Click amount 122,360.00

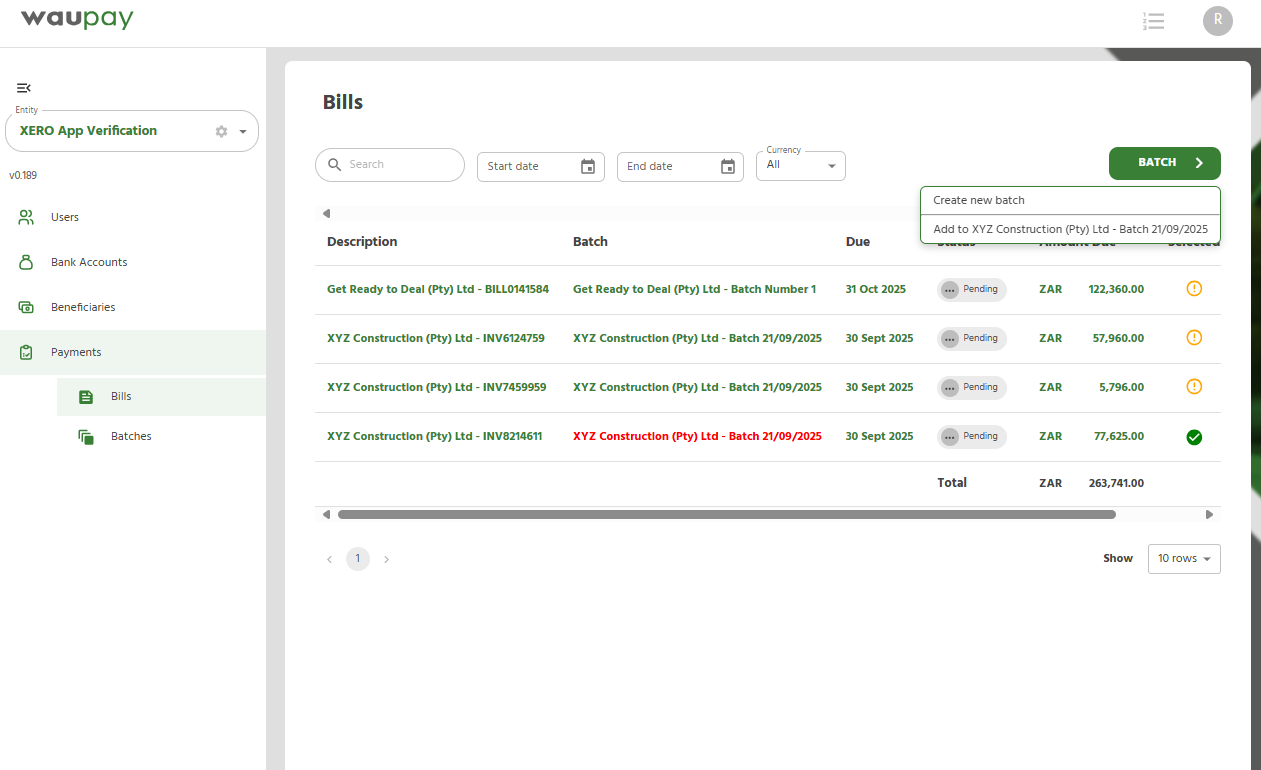pos(1116,289)
